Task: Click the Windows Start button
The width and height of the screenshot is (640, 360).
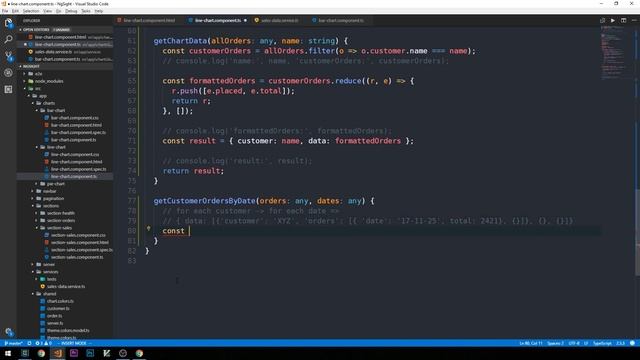Action: click(x=8, y=353)
